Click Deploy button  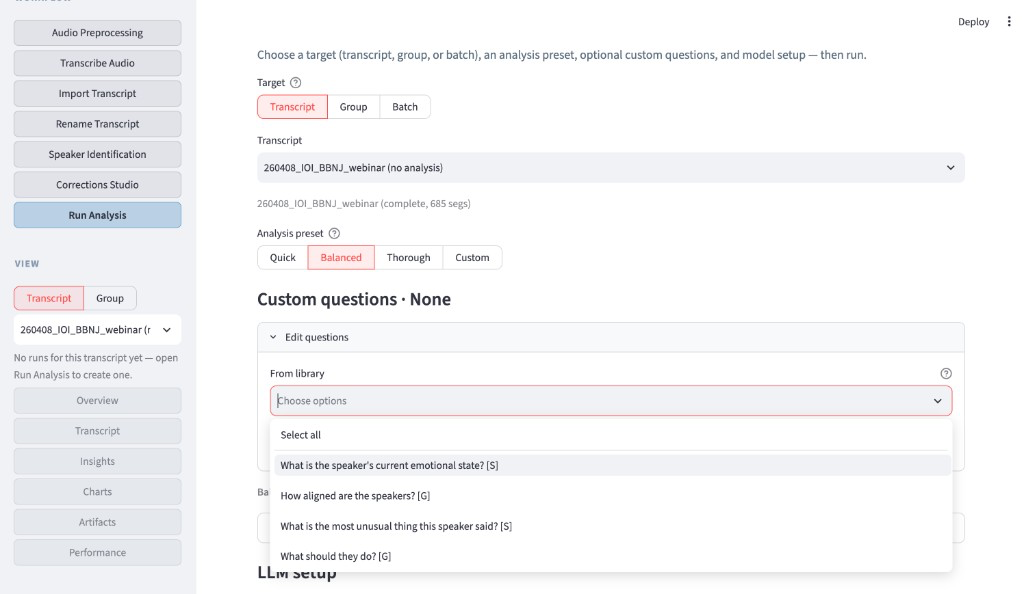(x=973, y=22)
